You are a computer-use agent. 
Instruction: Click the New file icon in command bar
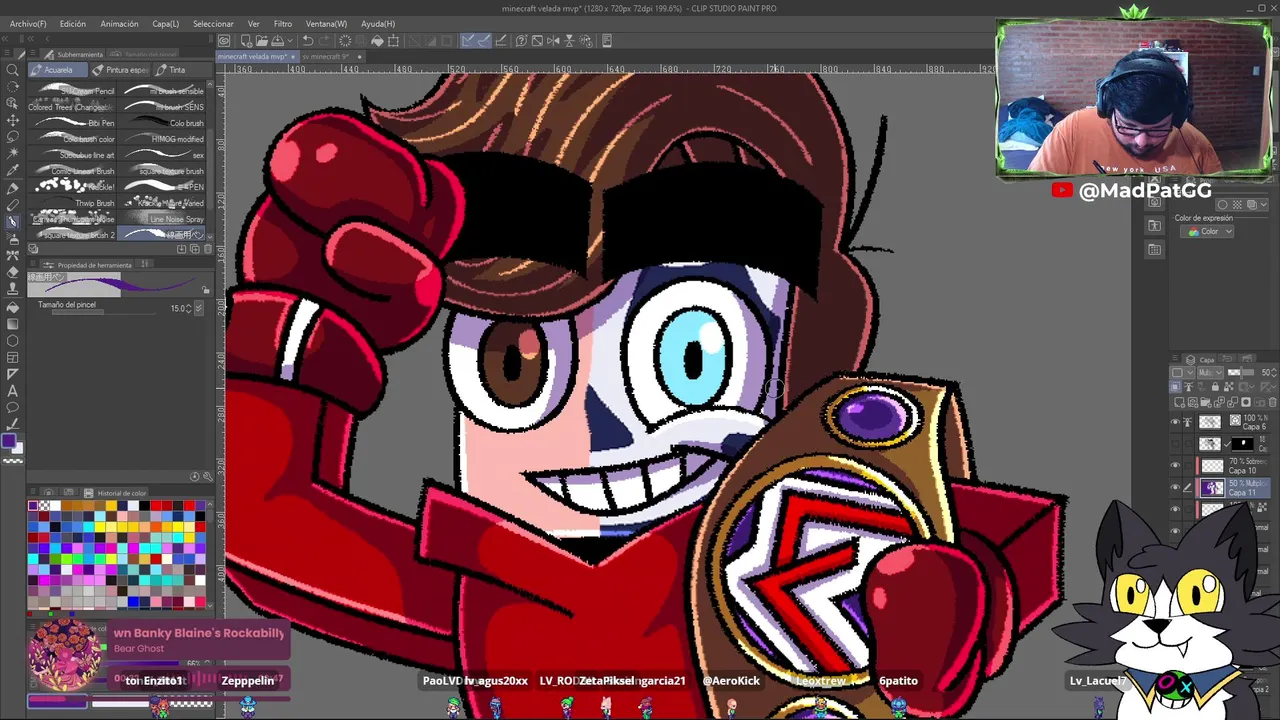pos(246,41)
